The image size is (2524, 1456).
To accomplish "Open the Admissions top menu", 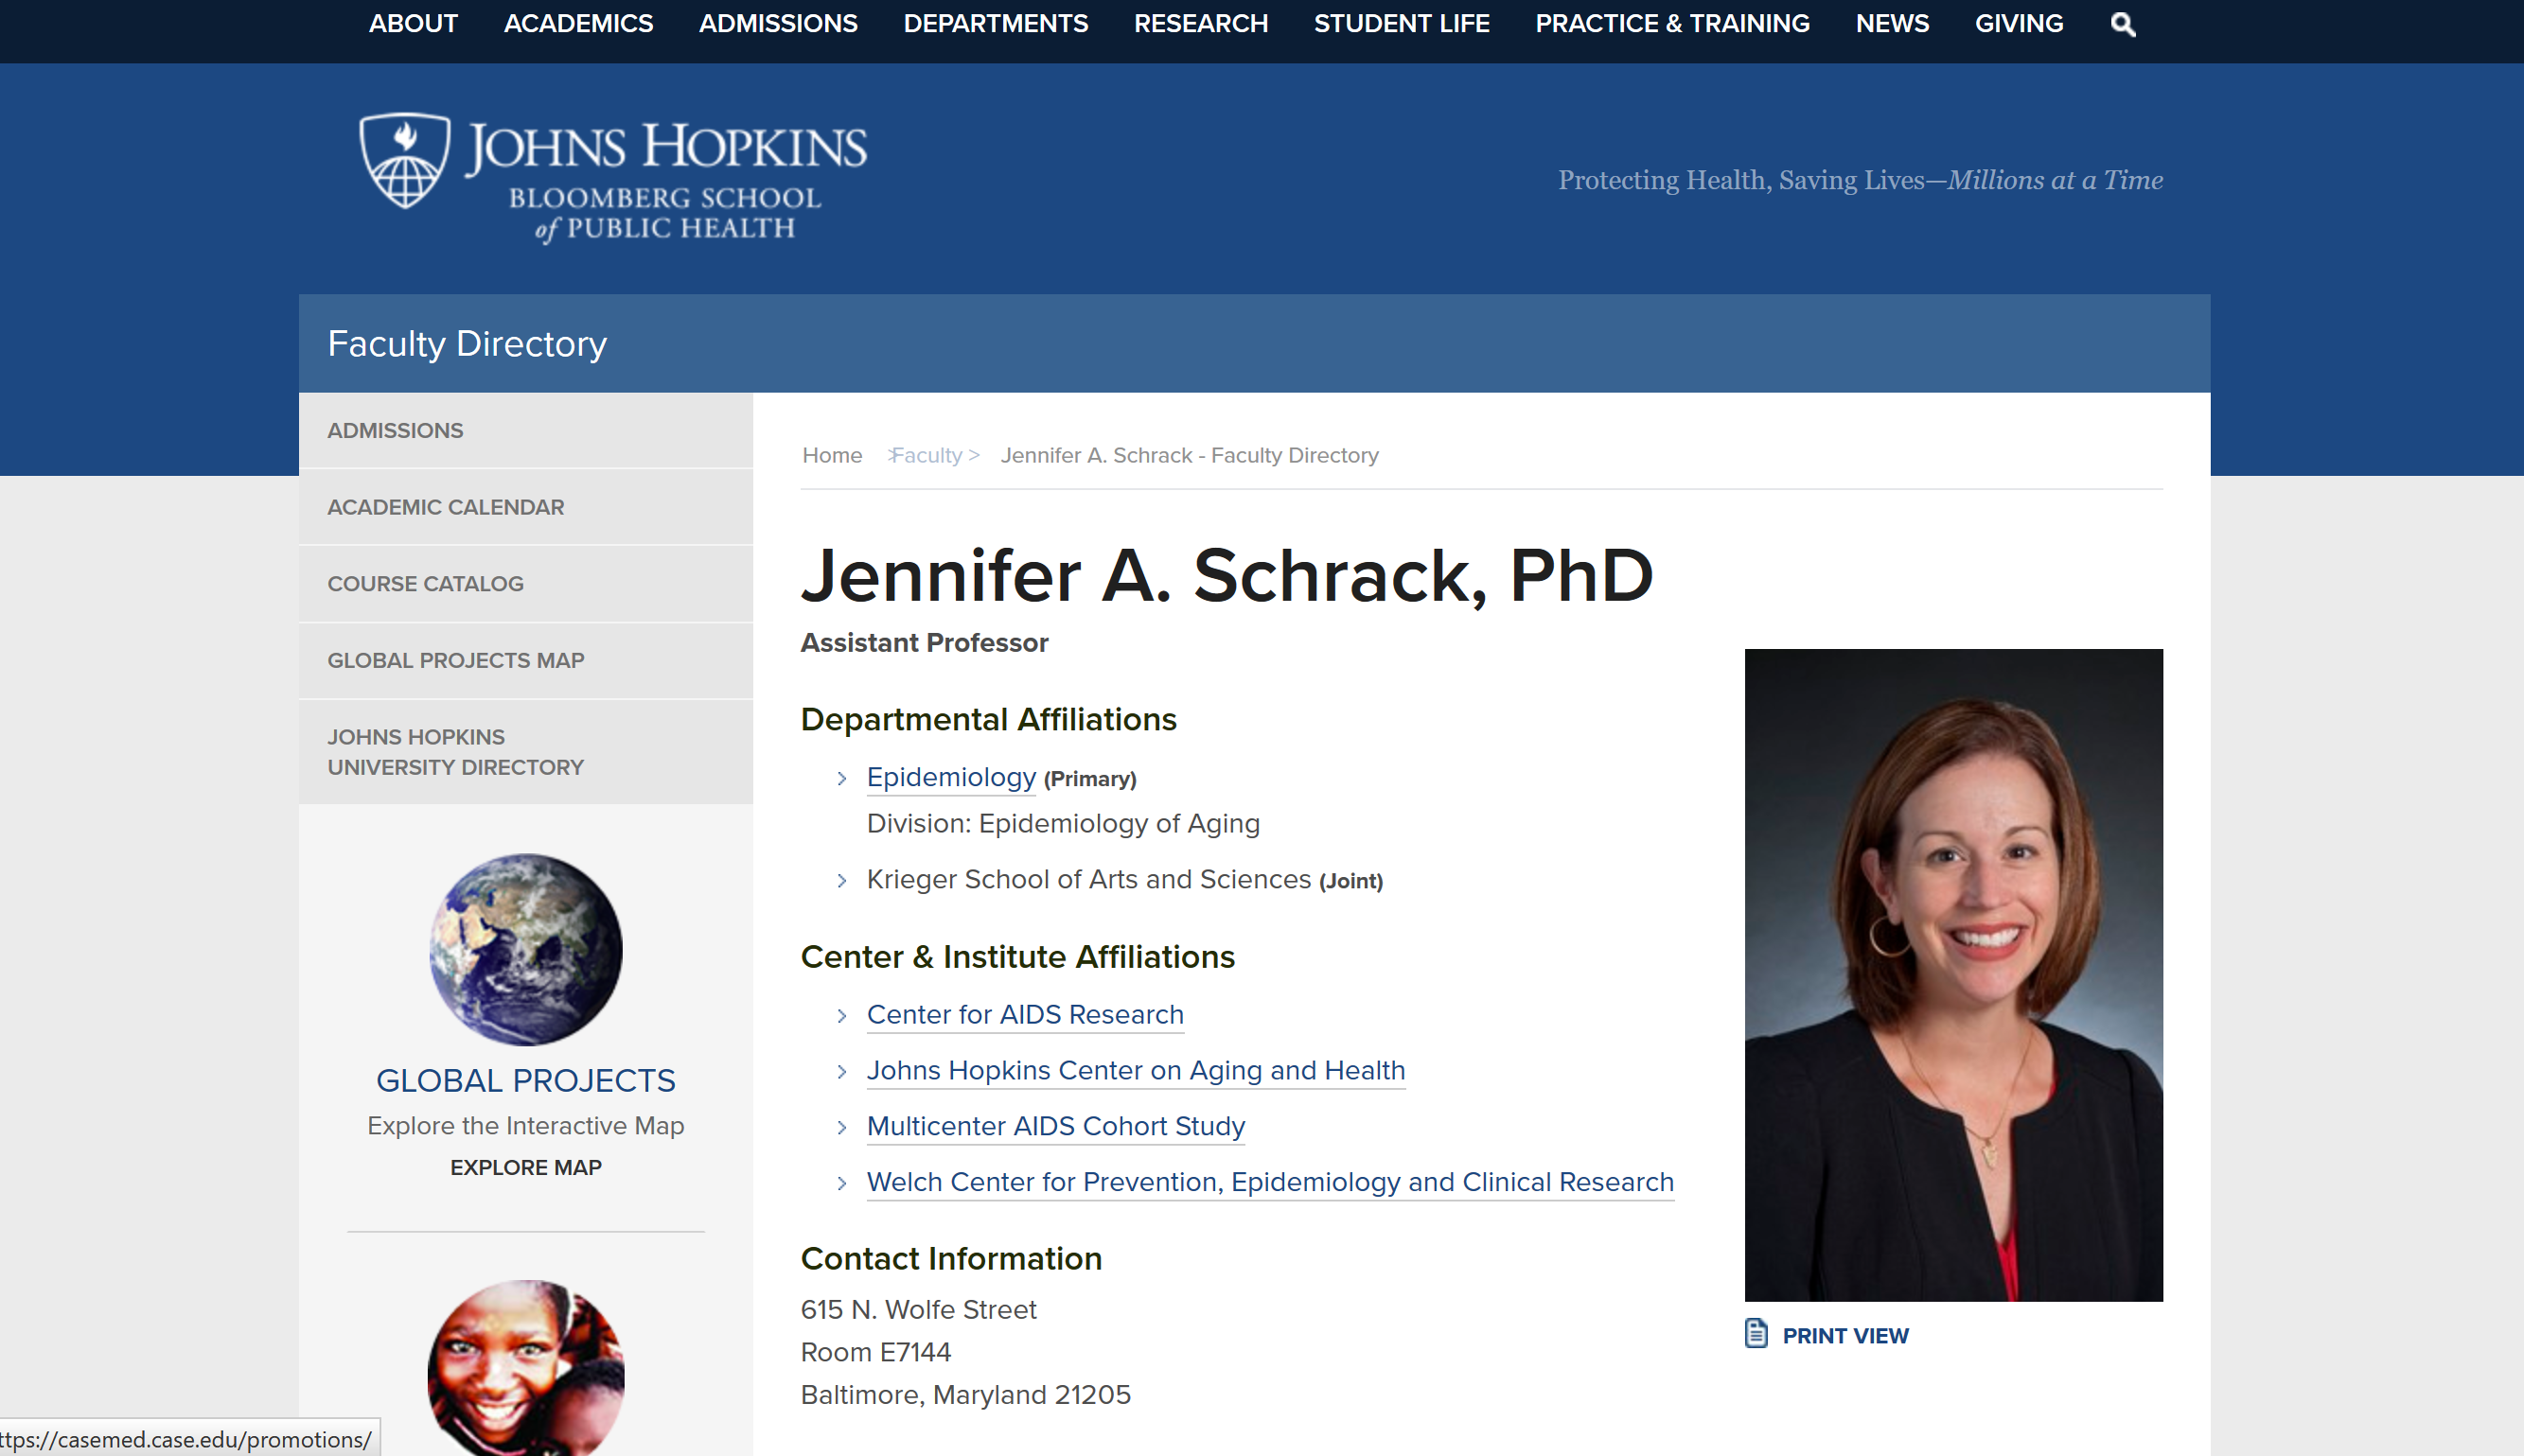I will [778, 23].
